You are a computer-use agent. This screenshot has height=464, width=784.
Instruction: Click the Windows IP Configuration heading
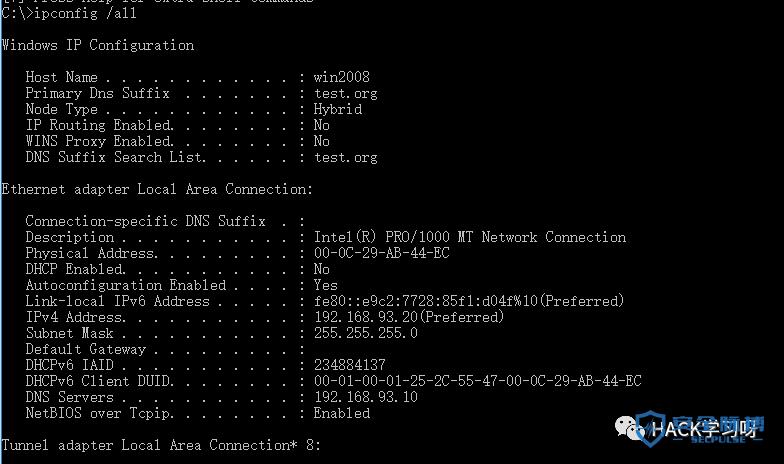(98, 45)
